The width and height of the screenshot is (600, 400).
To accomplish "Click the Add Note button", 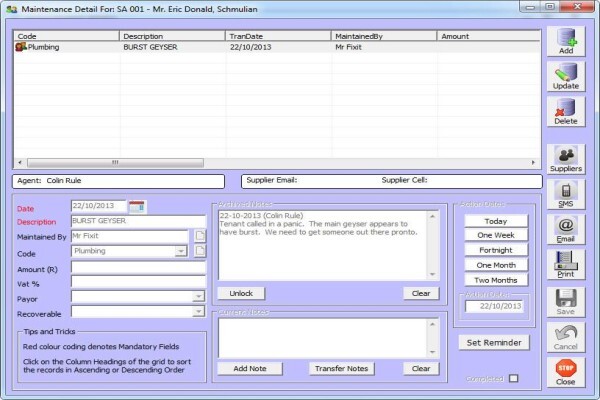I will pos(250,369).
